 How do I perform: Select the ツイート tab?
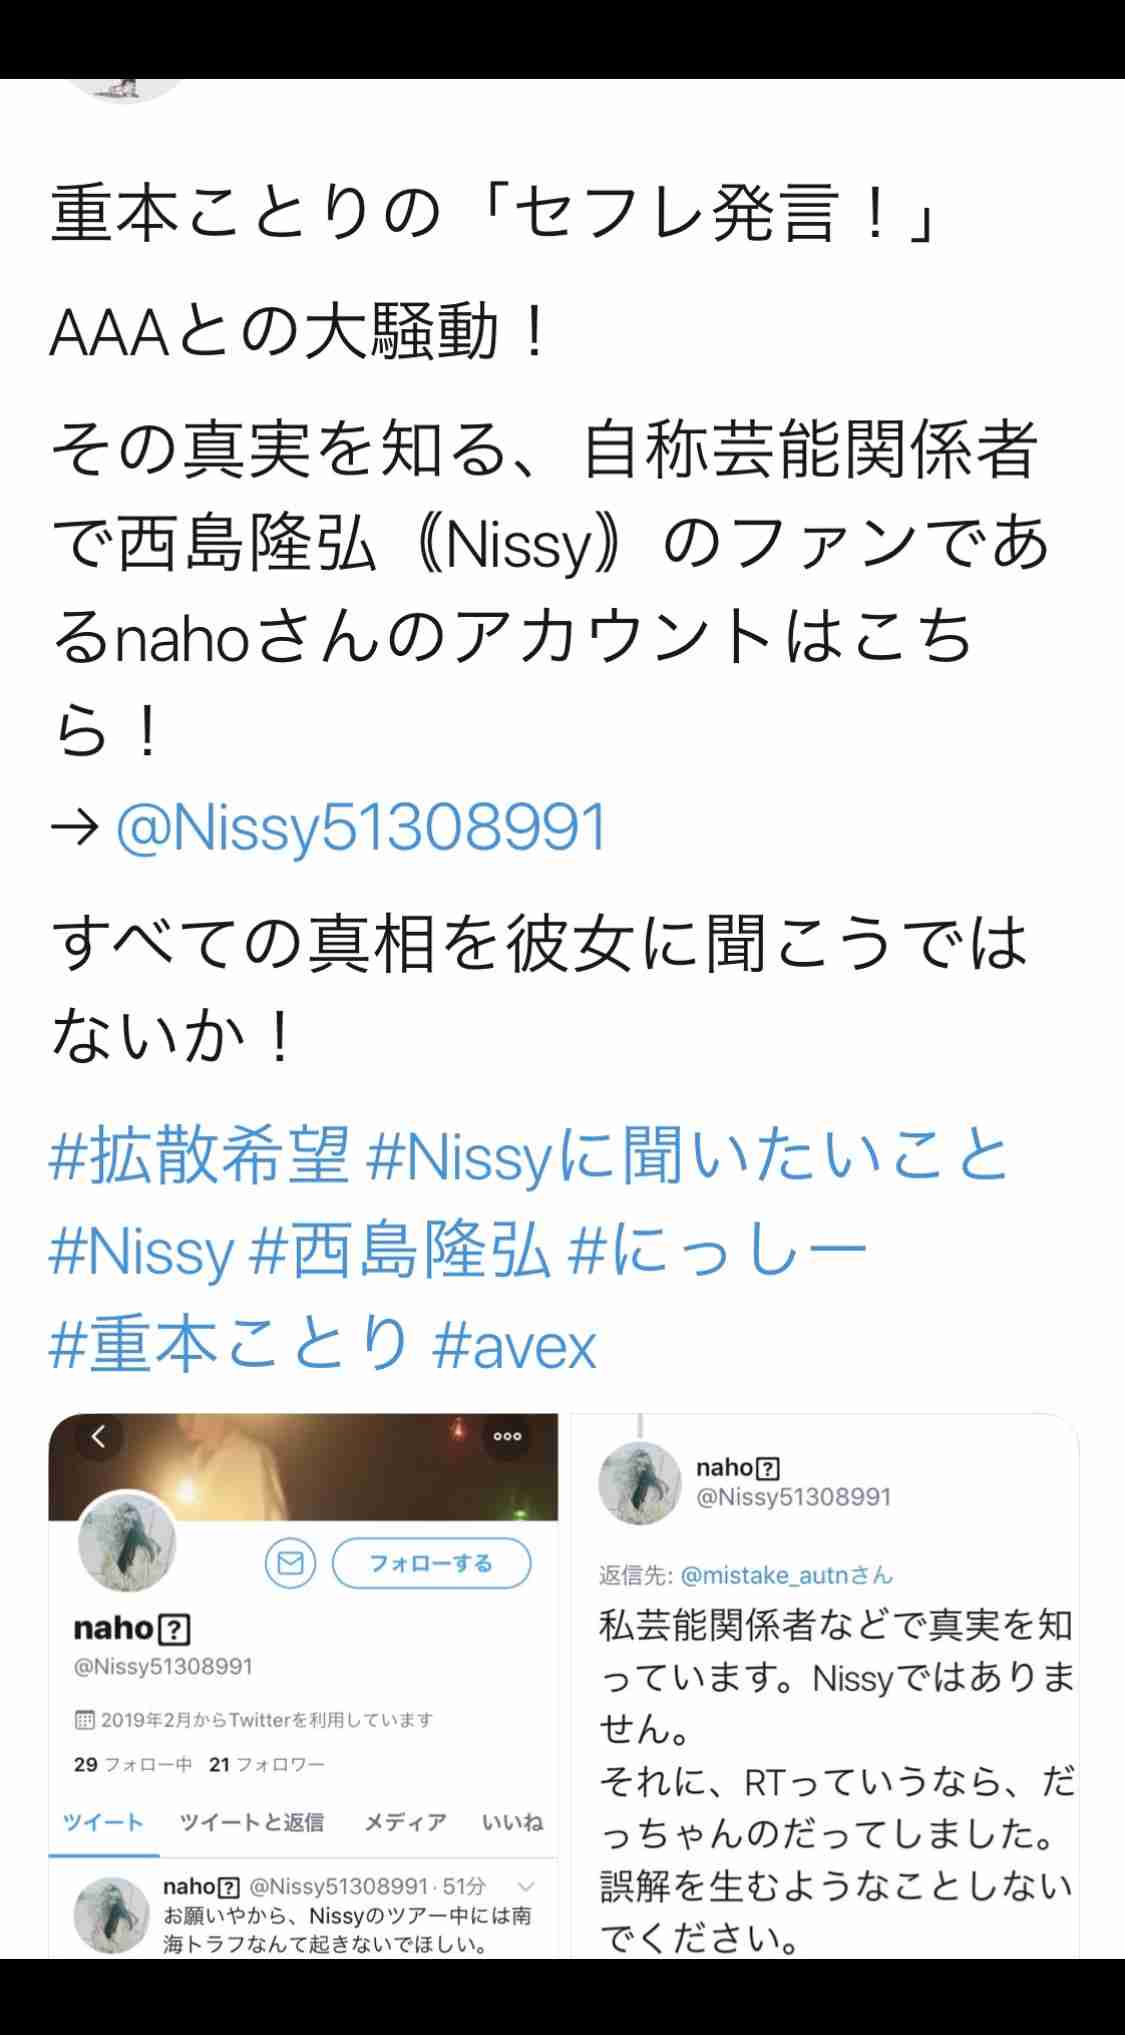coord(104,1822)
